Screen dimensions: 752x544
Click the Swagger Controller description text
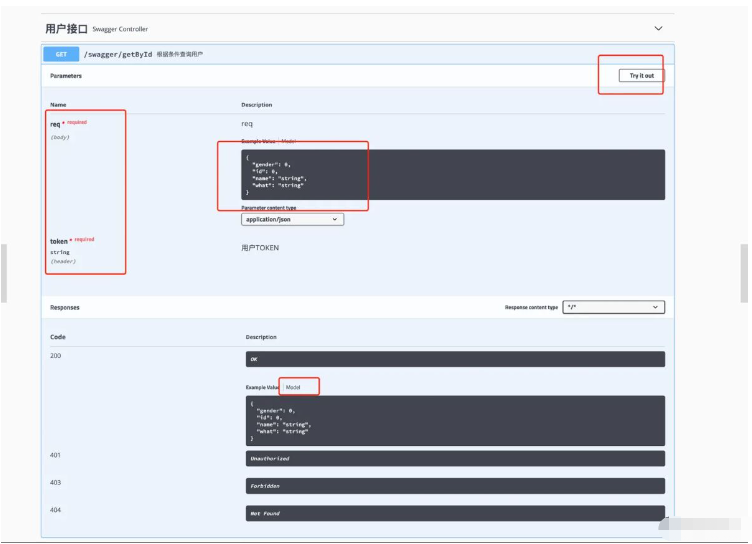[121, 30]
